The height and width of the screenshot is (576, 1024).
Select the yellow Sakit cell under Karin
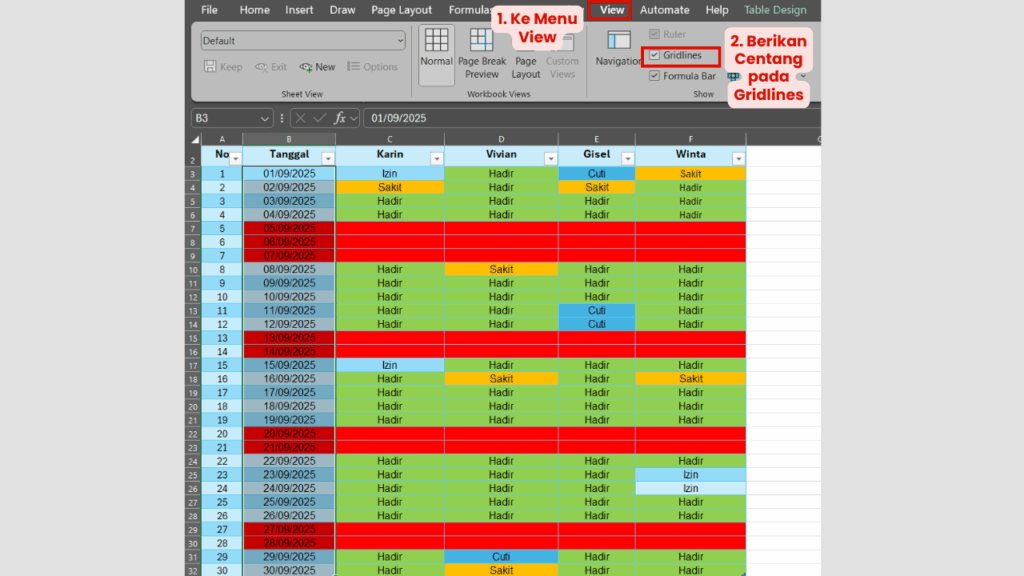[x=390, y=186]
